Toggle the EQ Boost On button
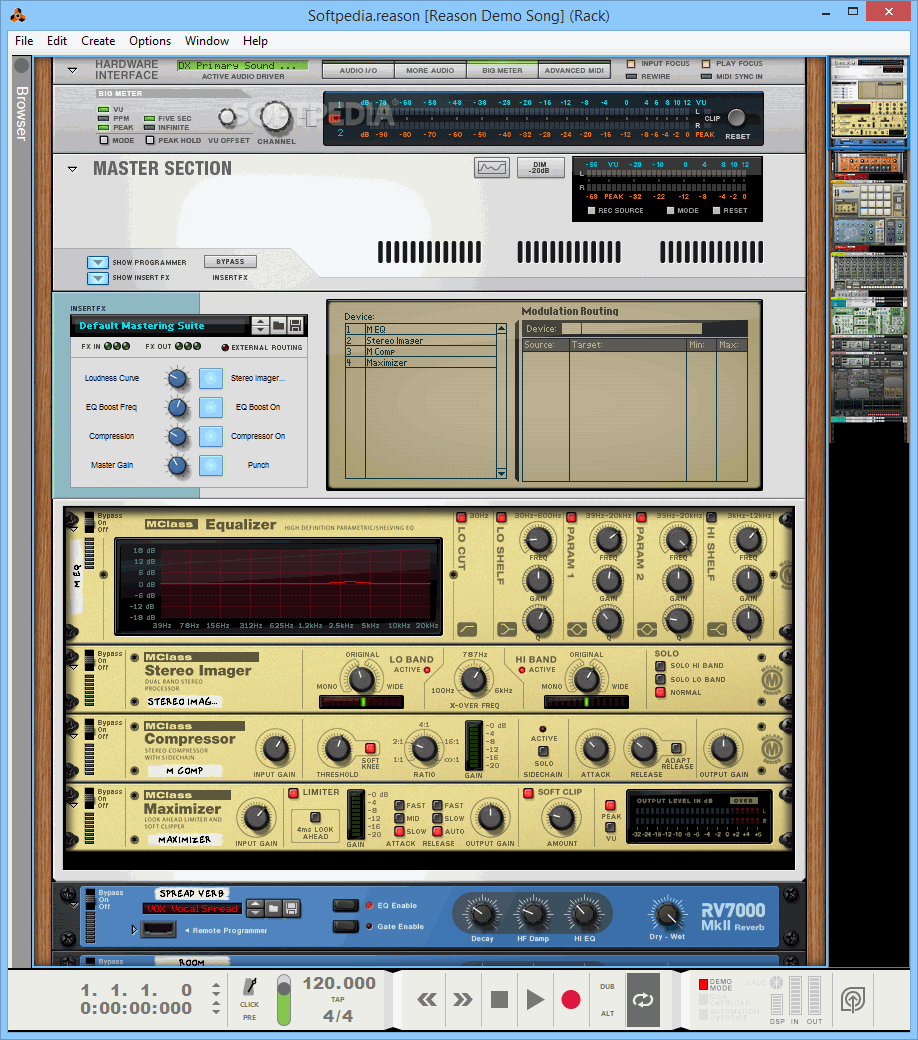Viewport: 918px width, 1040px height. (x=211, y=407)
